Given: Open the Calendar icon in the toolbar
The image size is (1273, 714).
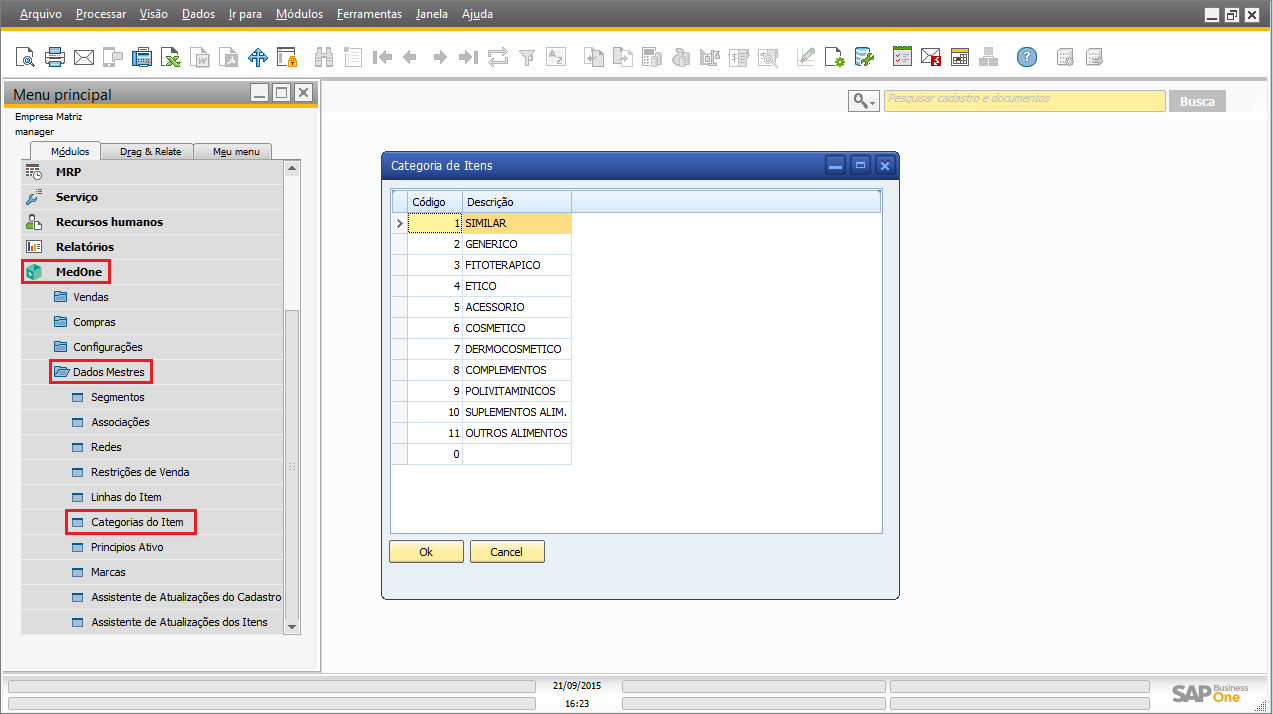Looking at the screenshot, I should point(960,57).
